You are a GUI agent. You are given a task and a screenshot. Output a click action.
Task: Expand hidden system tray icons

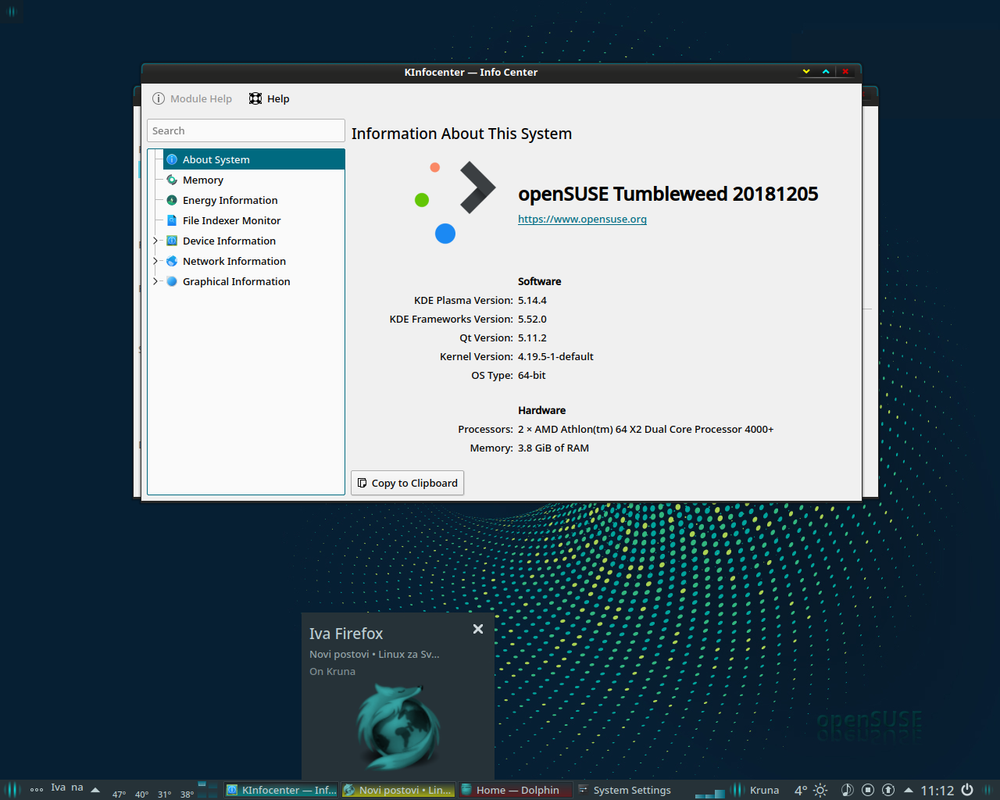click(908, 790)
